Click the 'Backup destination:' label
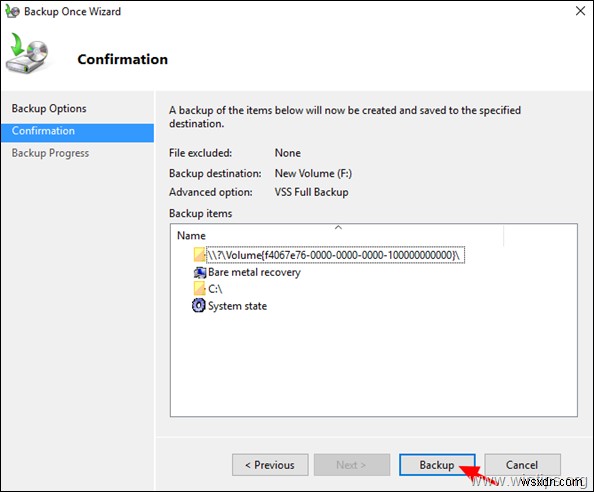 (215, 173)
